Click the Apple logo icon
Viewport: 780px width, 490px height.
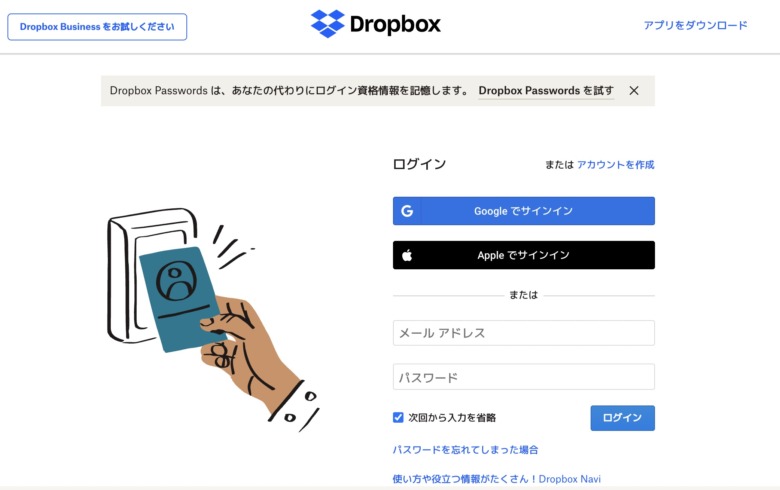407,255
